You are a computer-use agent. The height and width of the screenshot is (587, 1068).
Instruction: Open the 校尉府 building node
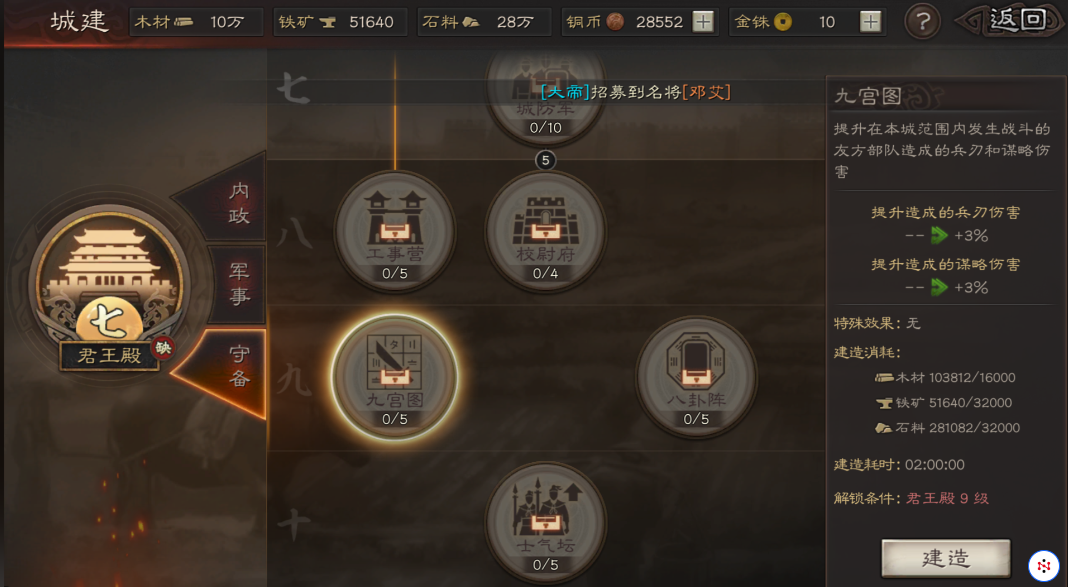pyautogui.click(x=545, y=232)
